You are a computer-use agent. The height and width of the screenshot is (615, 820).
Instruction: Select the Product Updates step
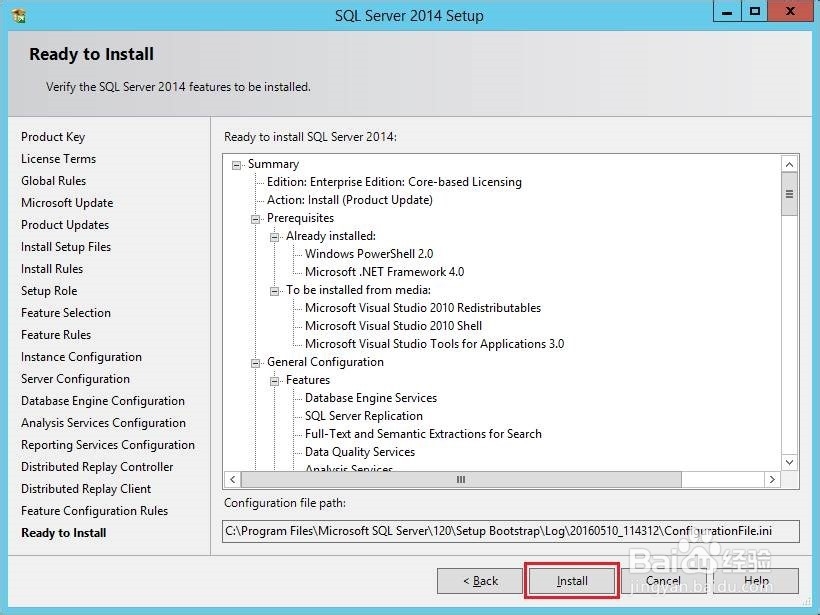(x=65, y=225)
